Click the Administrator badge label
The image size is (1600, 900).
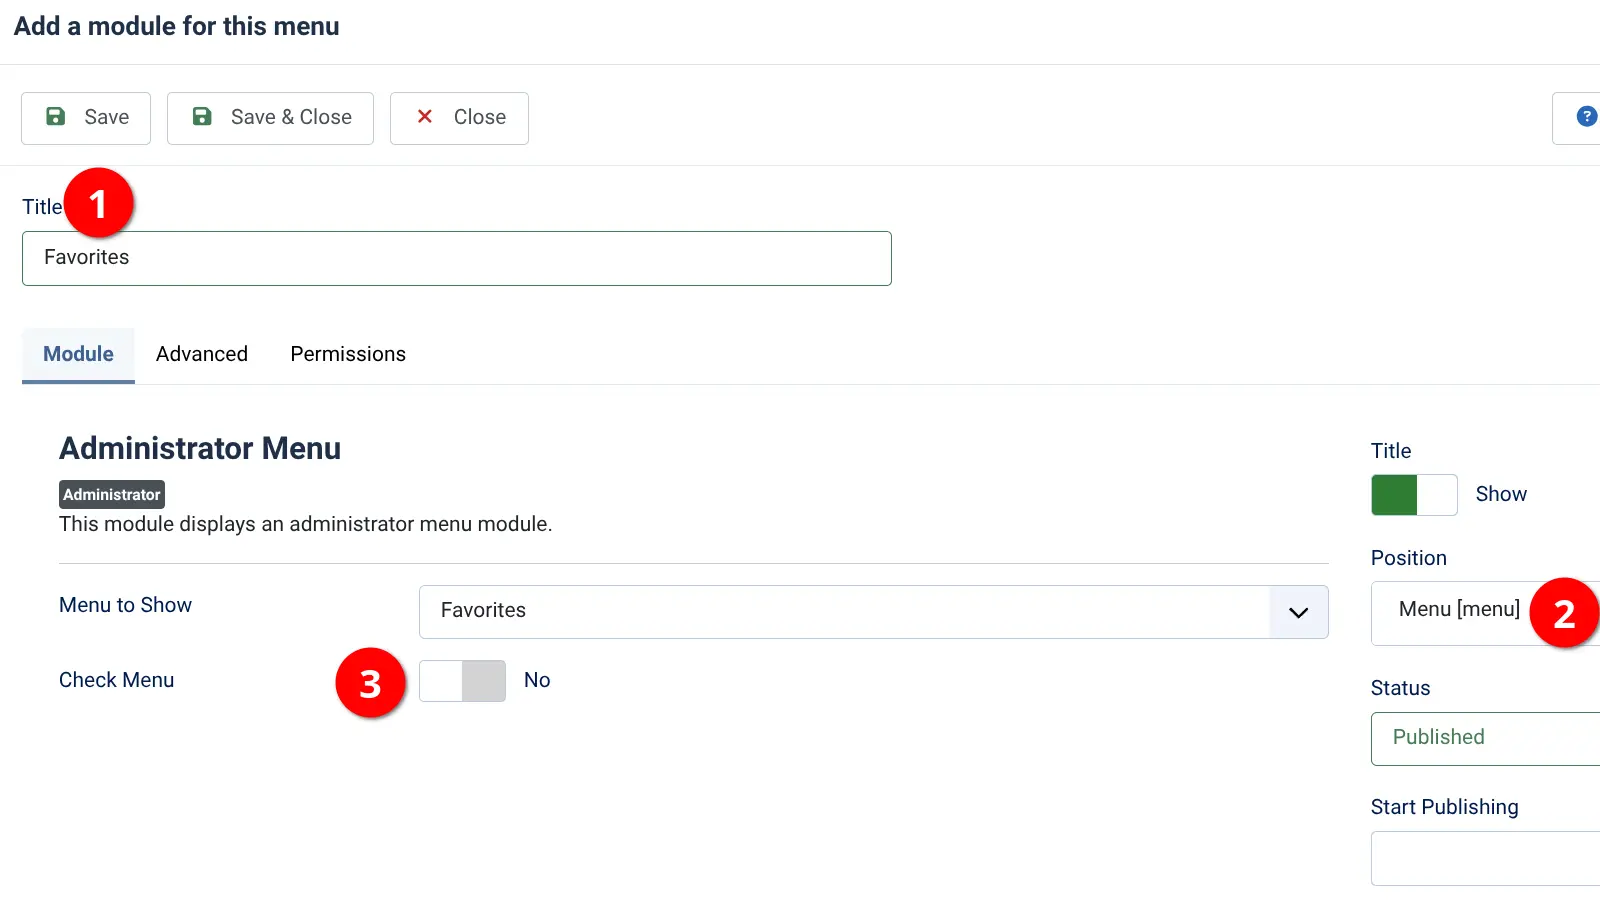pos(111,494)
